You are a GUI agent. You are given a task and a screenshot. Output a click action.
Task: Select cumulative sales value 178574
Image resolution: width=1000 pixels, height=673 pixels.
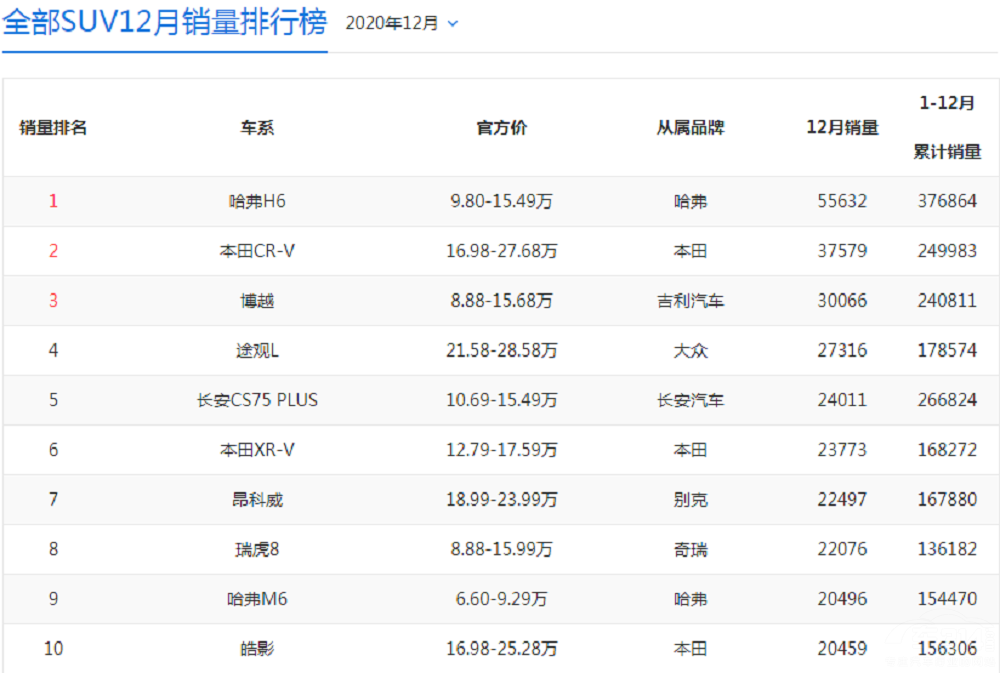[x=947, y=350]
